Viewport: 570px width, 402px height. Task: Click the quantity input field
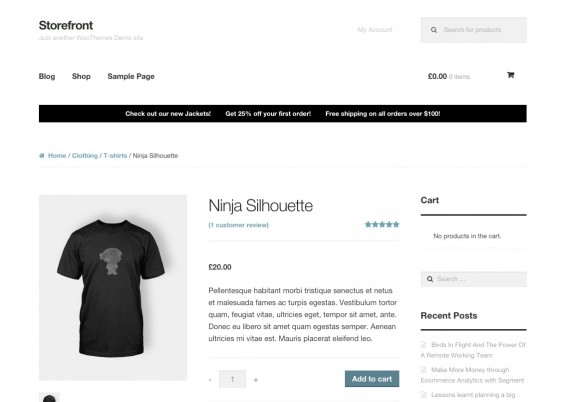click(232, 379)
